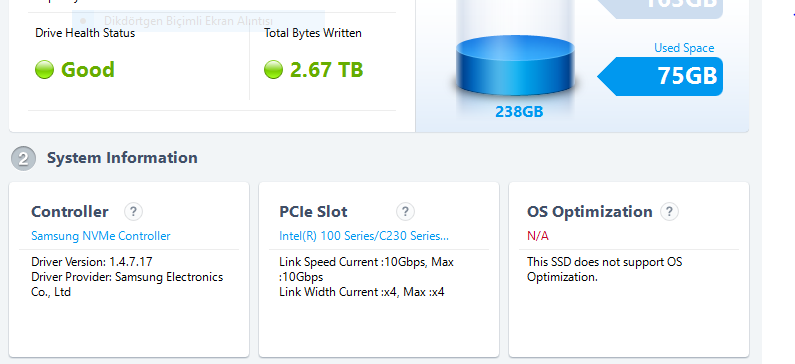Click the red N/A status text
This screenshot has height=364, width=795.
537,236
